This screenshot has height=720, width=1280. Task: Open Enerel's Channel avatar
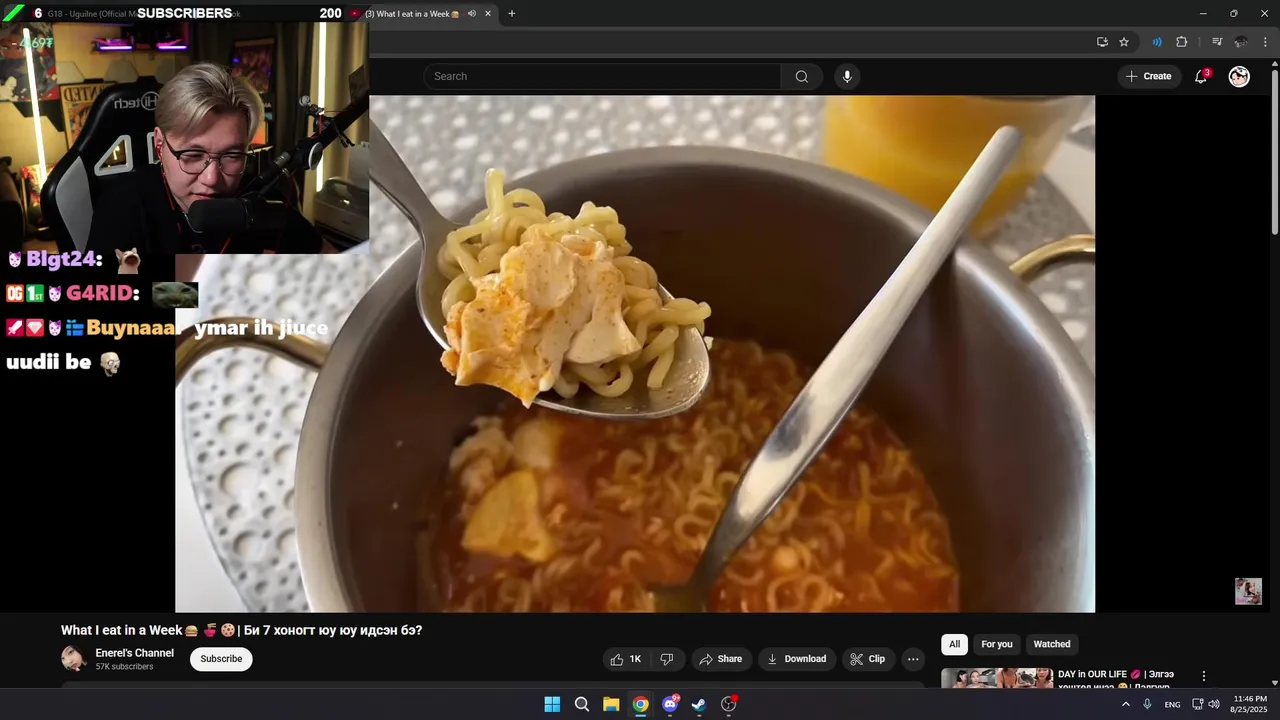73,659
